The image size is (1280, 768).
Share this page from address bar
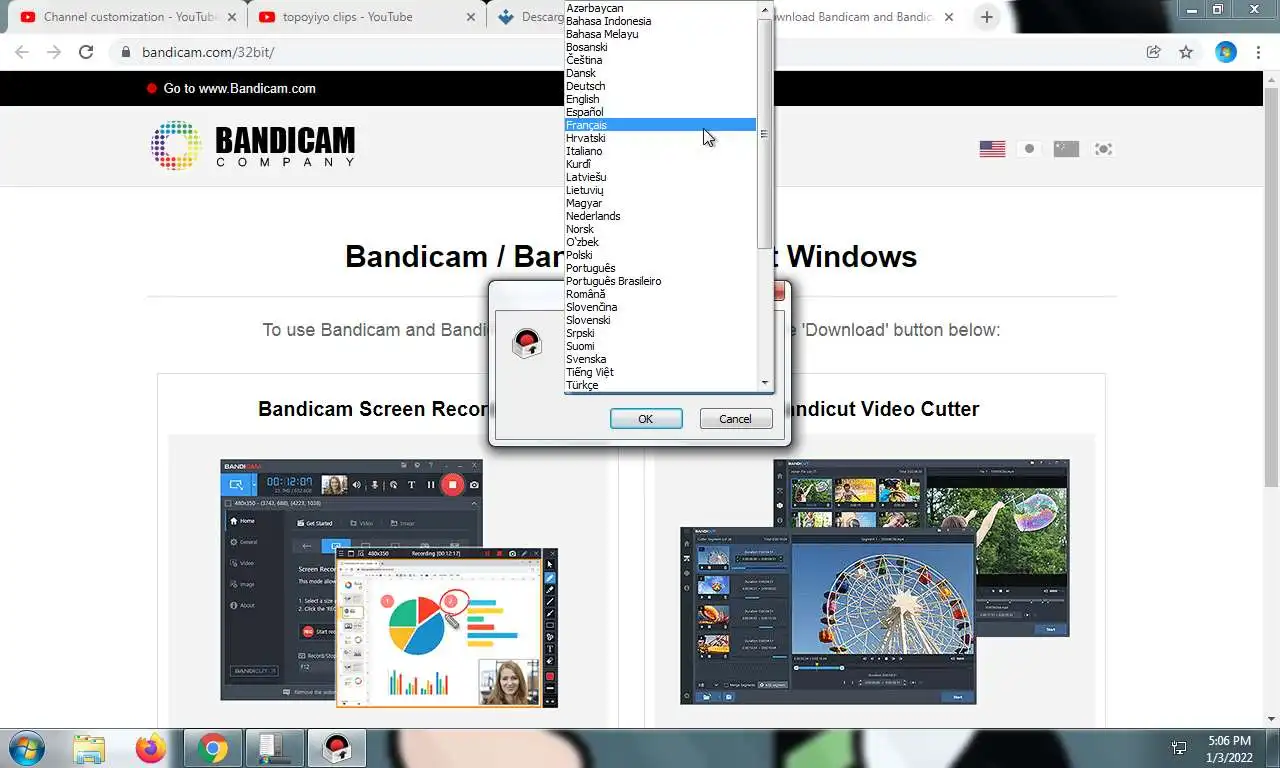click(x=1153, y=52)
